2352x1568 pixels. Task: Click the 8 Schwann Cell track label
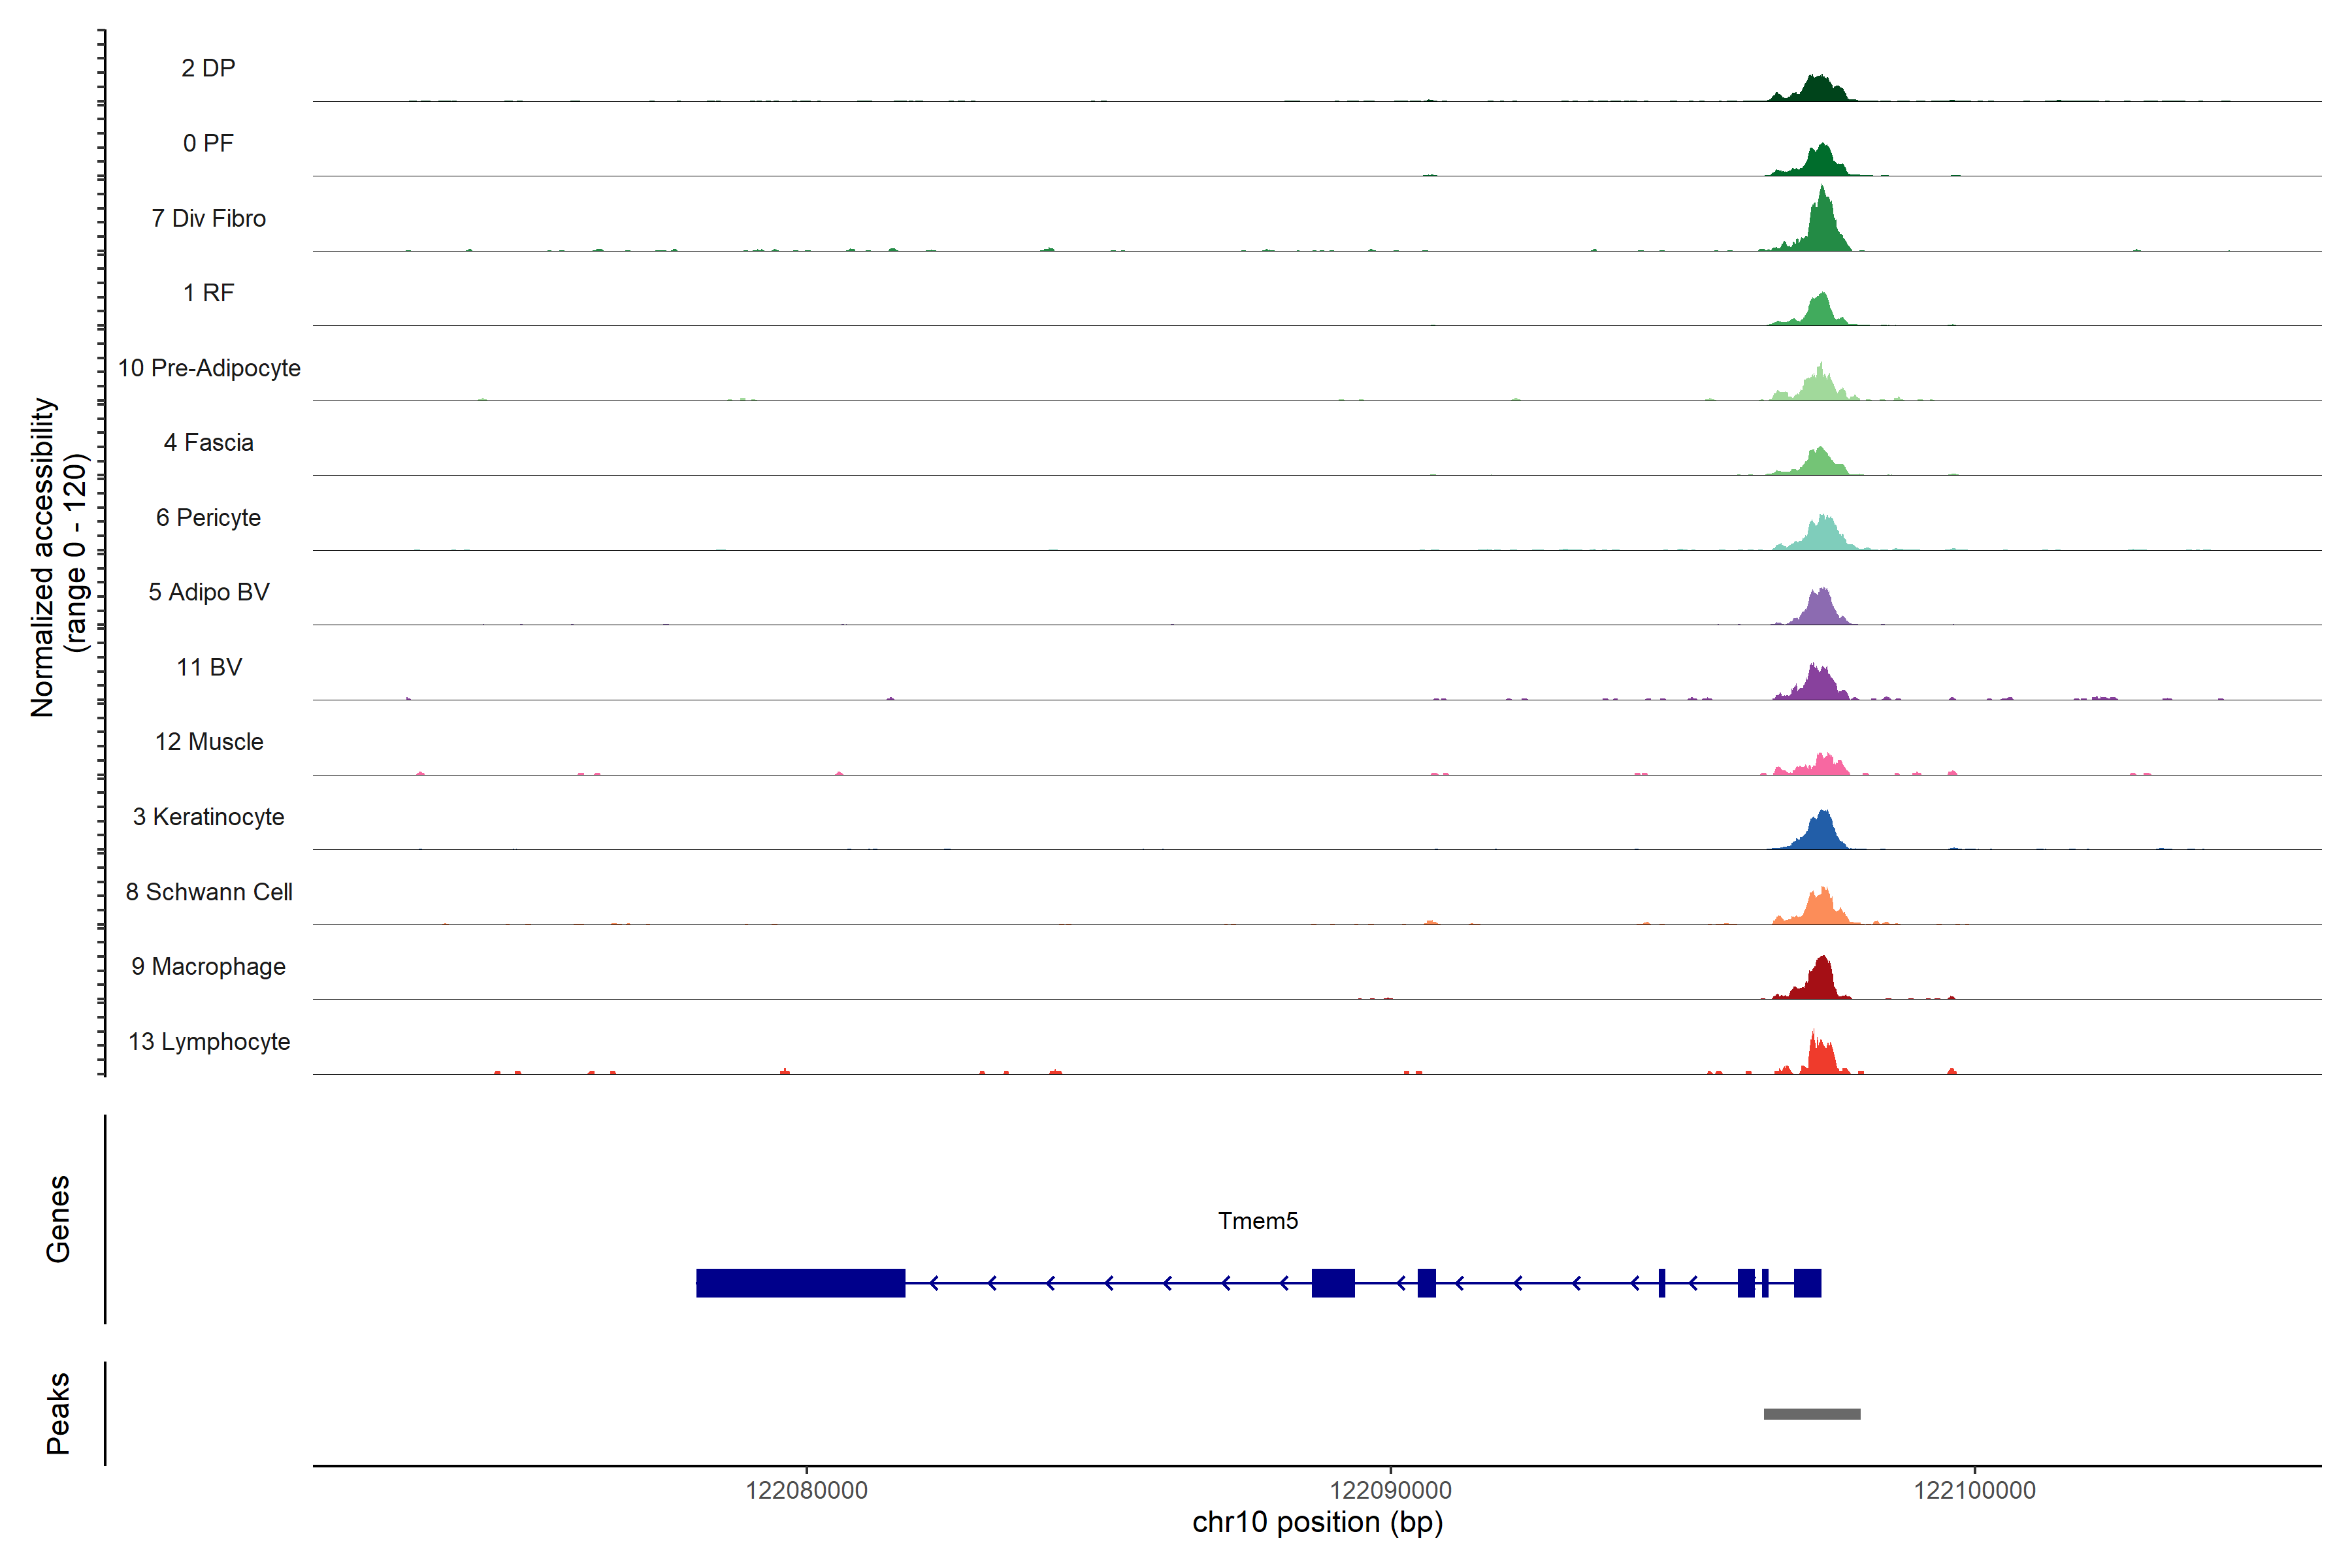pyautogui.click(x=209, y=892)
